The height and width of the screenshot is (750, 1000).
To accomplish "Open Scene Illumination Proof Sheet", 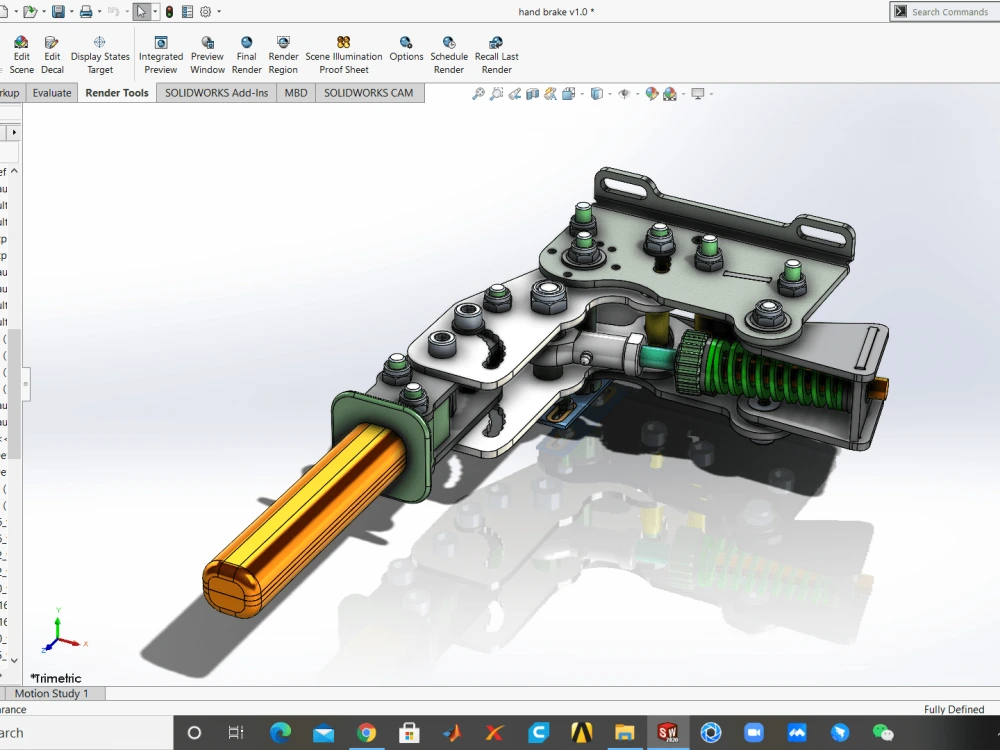I will click(344, 55).
